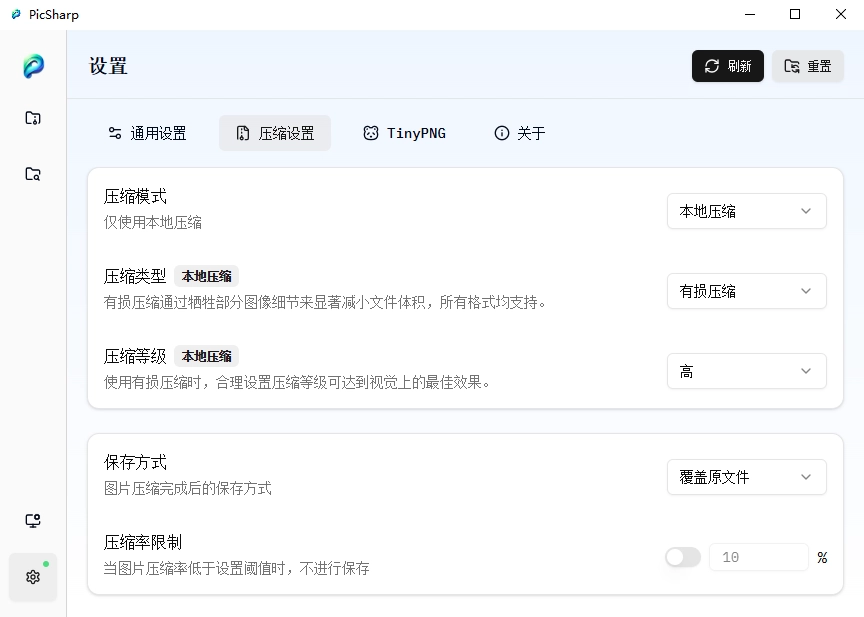Click the document icon on 压缩设置 tab
The width and height of the screenshot is (864, 617).
tap(241, 132)
